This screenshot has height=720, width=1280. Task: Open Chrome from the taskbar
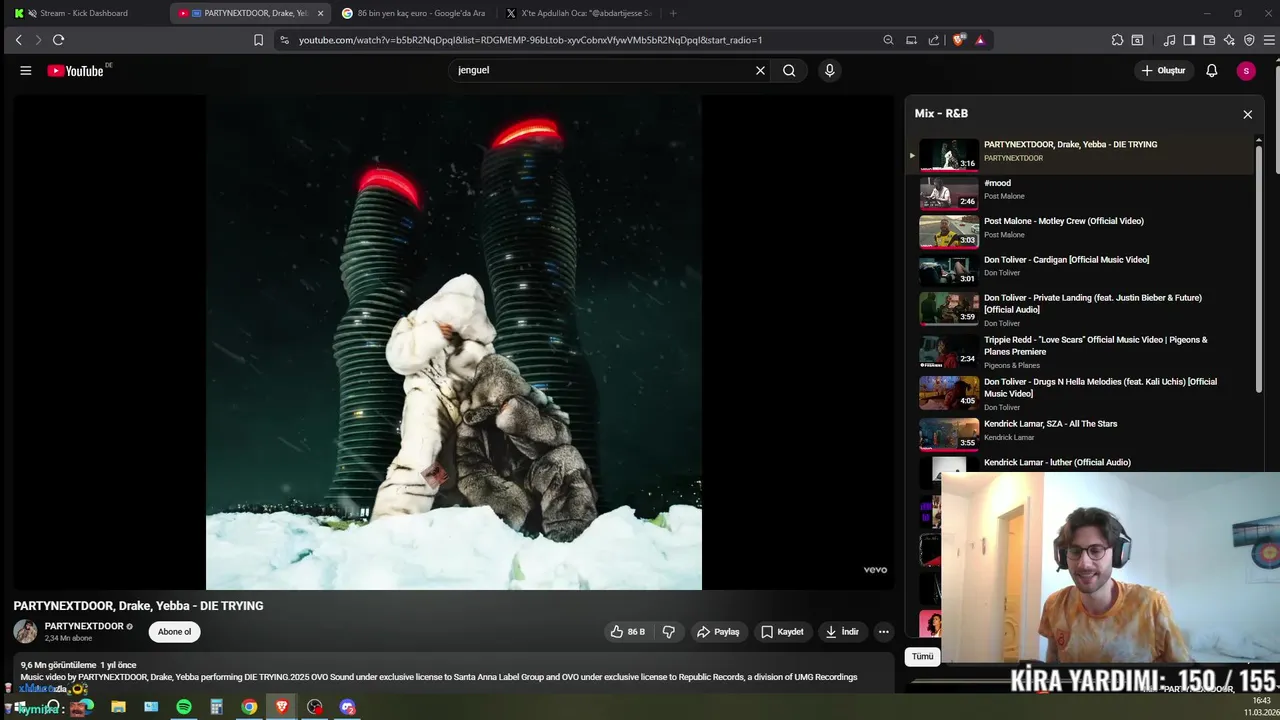coord(249,707)
